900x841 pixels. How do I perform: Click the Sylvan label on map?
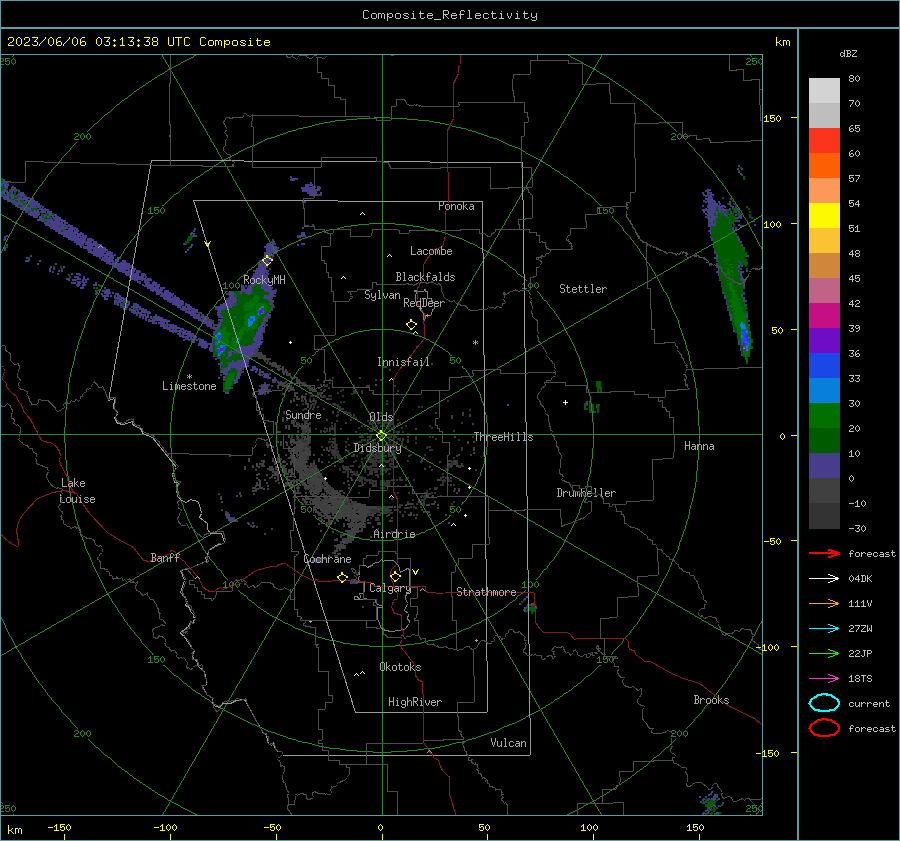pos(382,295)
